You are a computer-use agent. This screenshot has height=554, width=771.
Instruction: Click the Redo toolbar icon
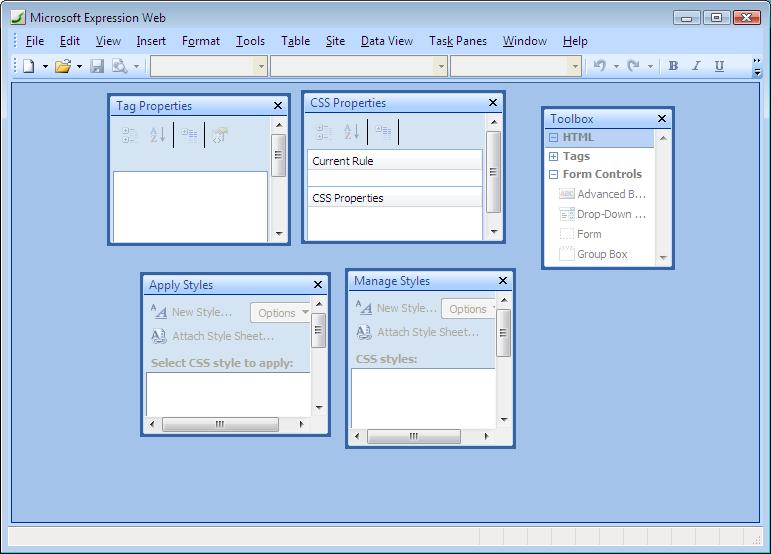(633, 66)
